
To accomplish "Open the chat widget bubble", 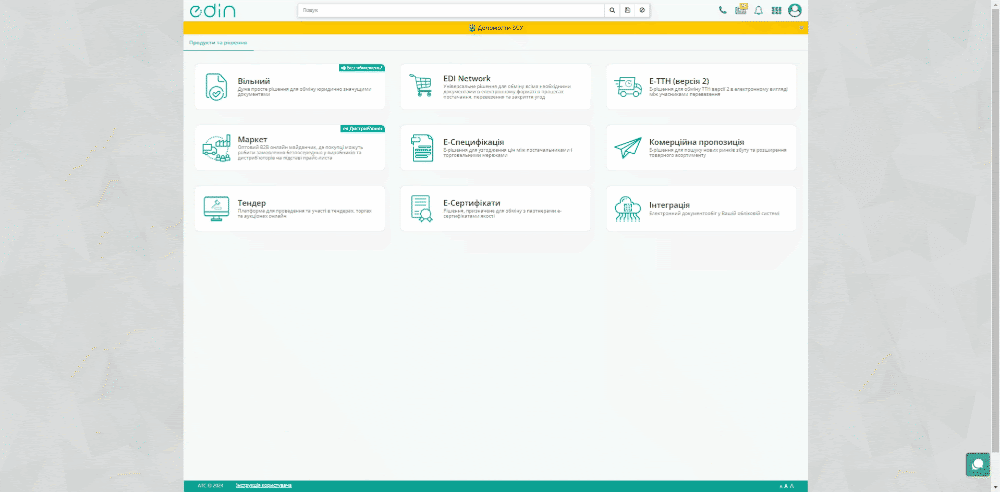I will (x=978, y=465).
